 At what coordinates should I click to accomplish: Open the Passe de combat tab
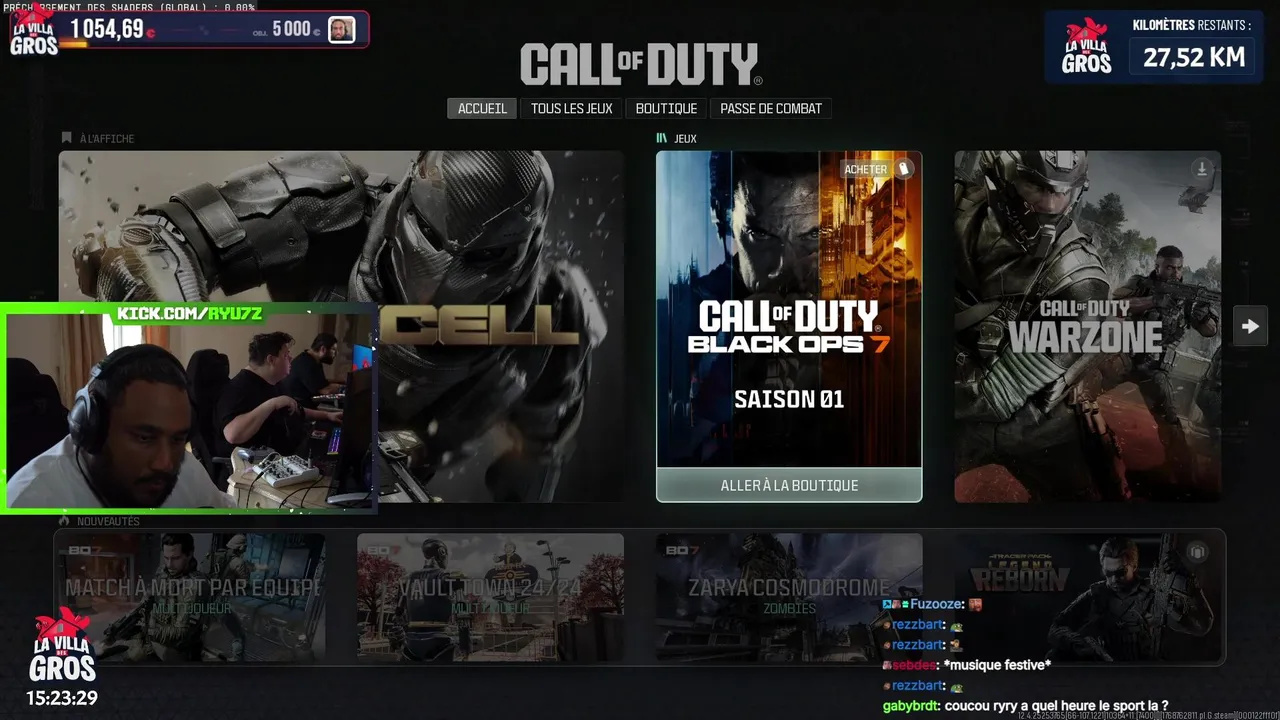[771, 108]
